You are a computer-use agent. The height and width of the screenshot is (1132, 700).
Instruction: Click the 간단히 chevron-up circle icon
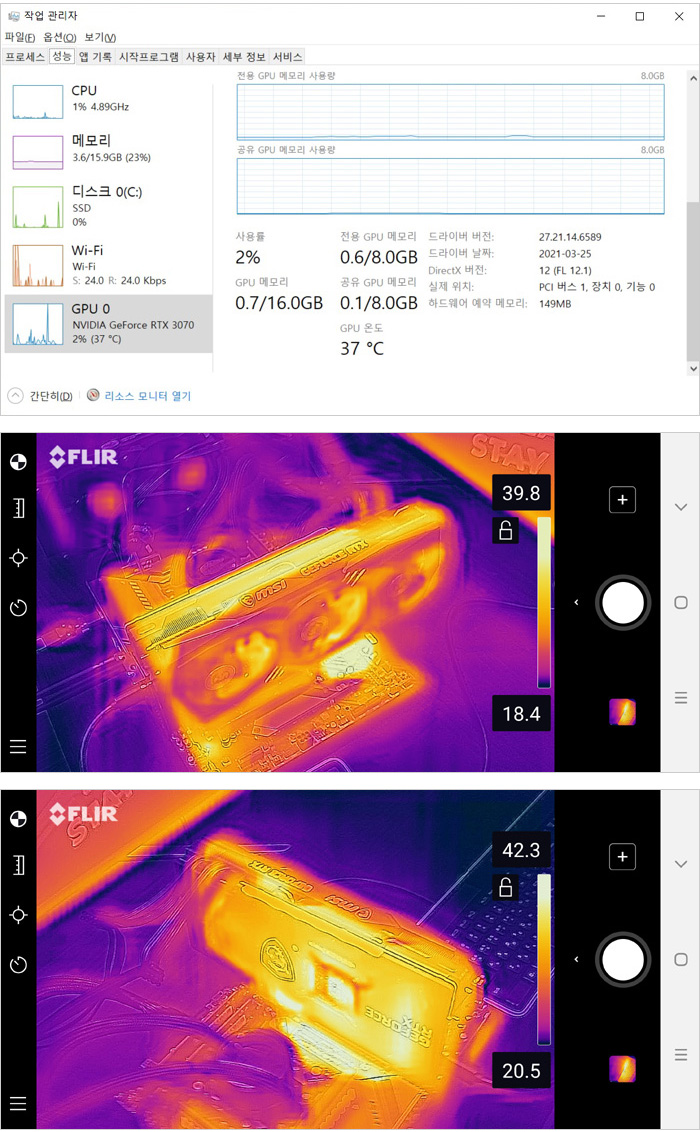tap(15, 396)
